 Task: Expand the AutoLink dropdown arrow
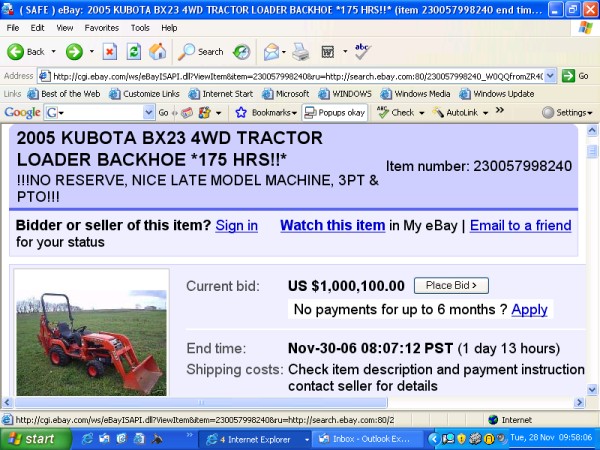coord(485,113)
